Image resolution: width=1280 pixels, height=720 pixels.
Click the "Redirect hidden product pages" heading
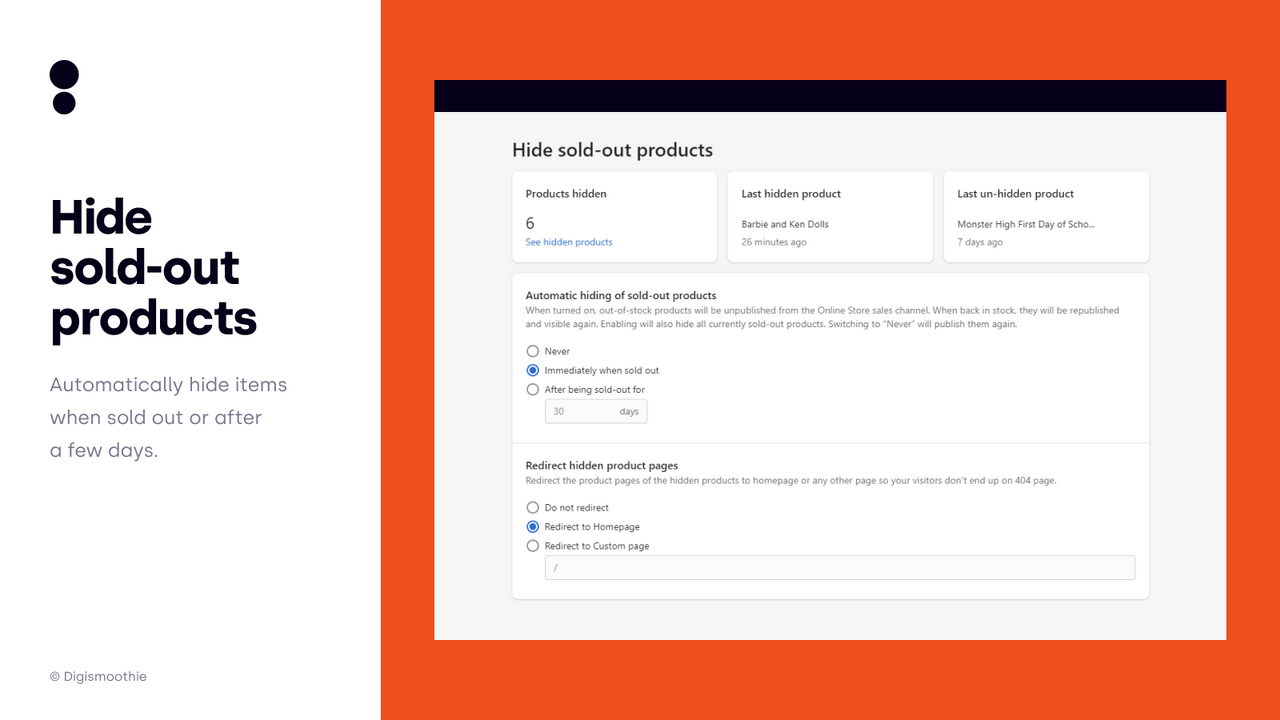pos(601,465)
